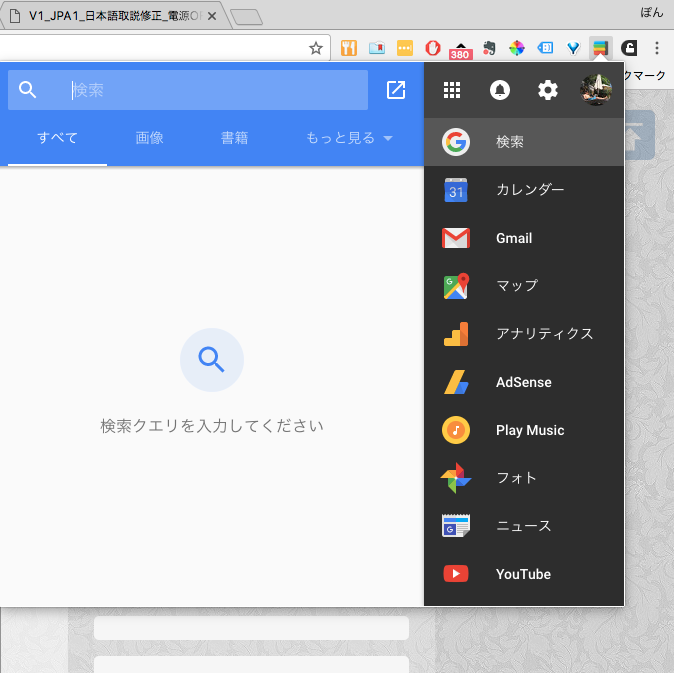Select Google 検索 in the app list
Viewport: 674px width, 673px height.
pos(524,142)
